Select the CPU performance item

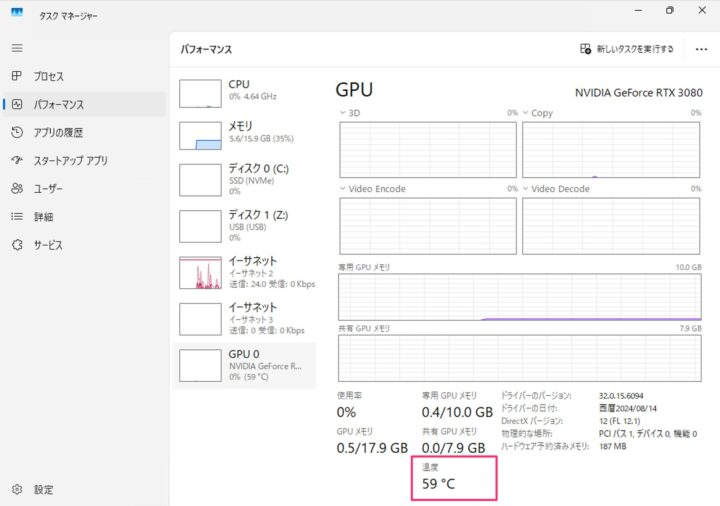(243, 91)
